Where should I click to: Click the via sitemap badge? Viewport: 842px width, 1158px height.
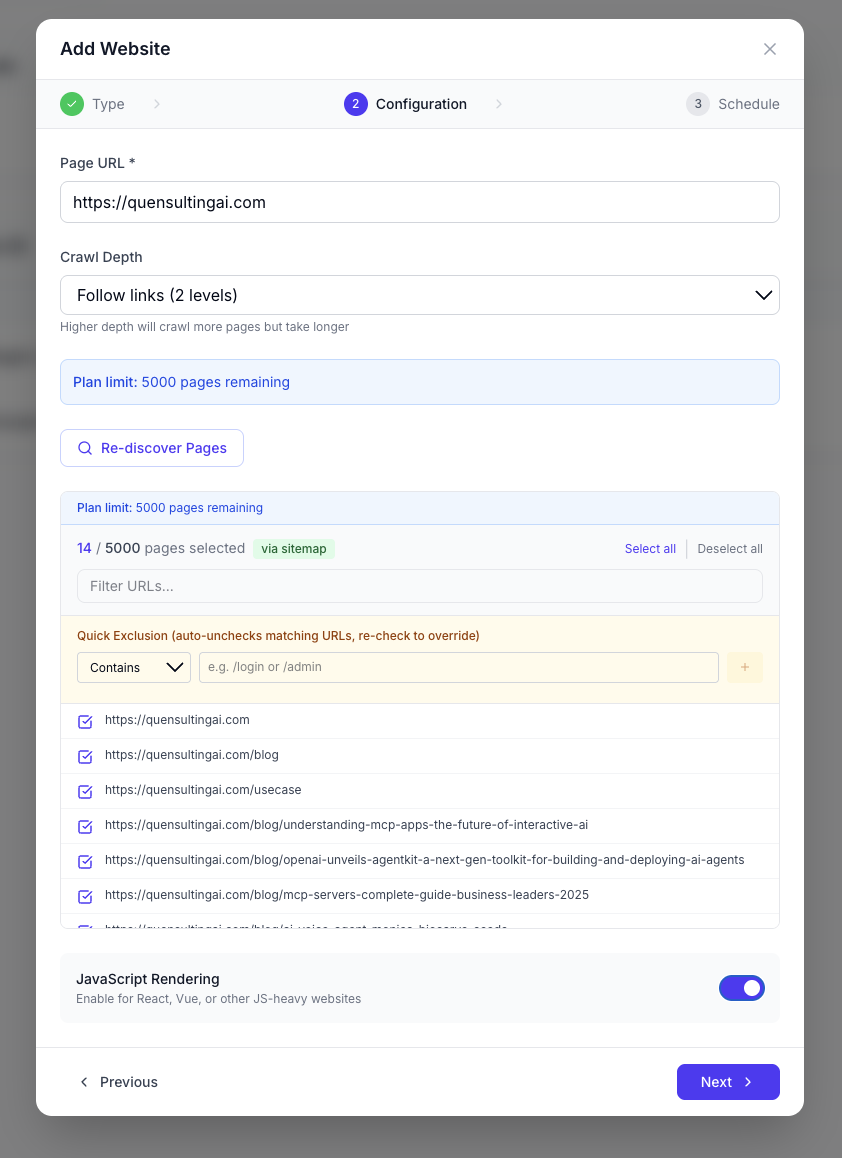(x=294, y=548)
